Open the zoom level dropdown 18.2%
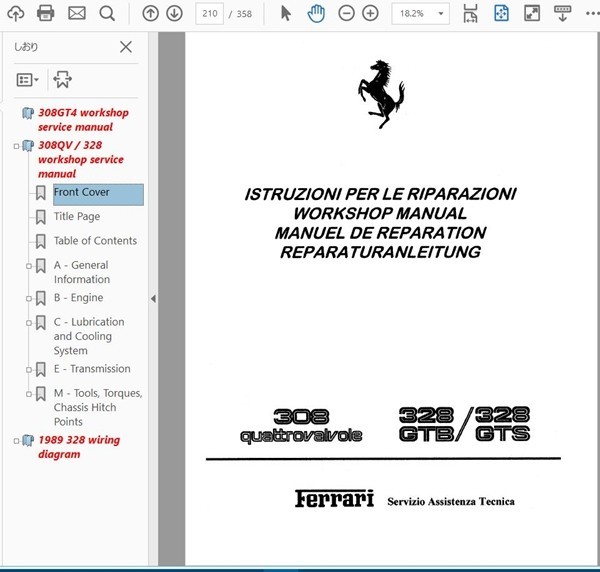The width and height of the screenshot is (600, 572). pos(421,14)
